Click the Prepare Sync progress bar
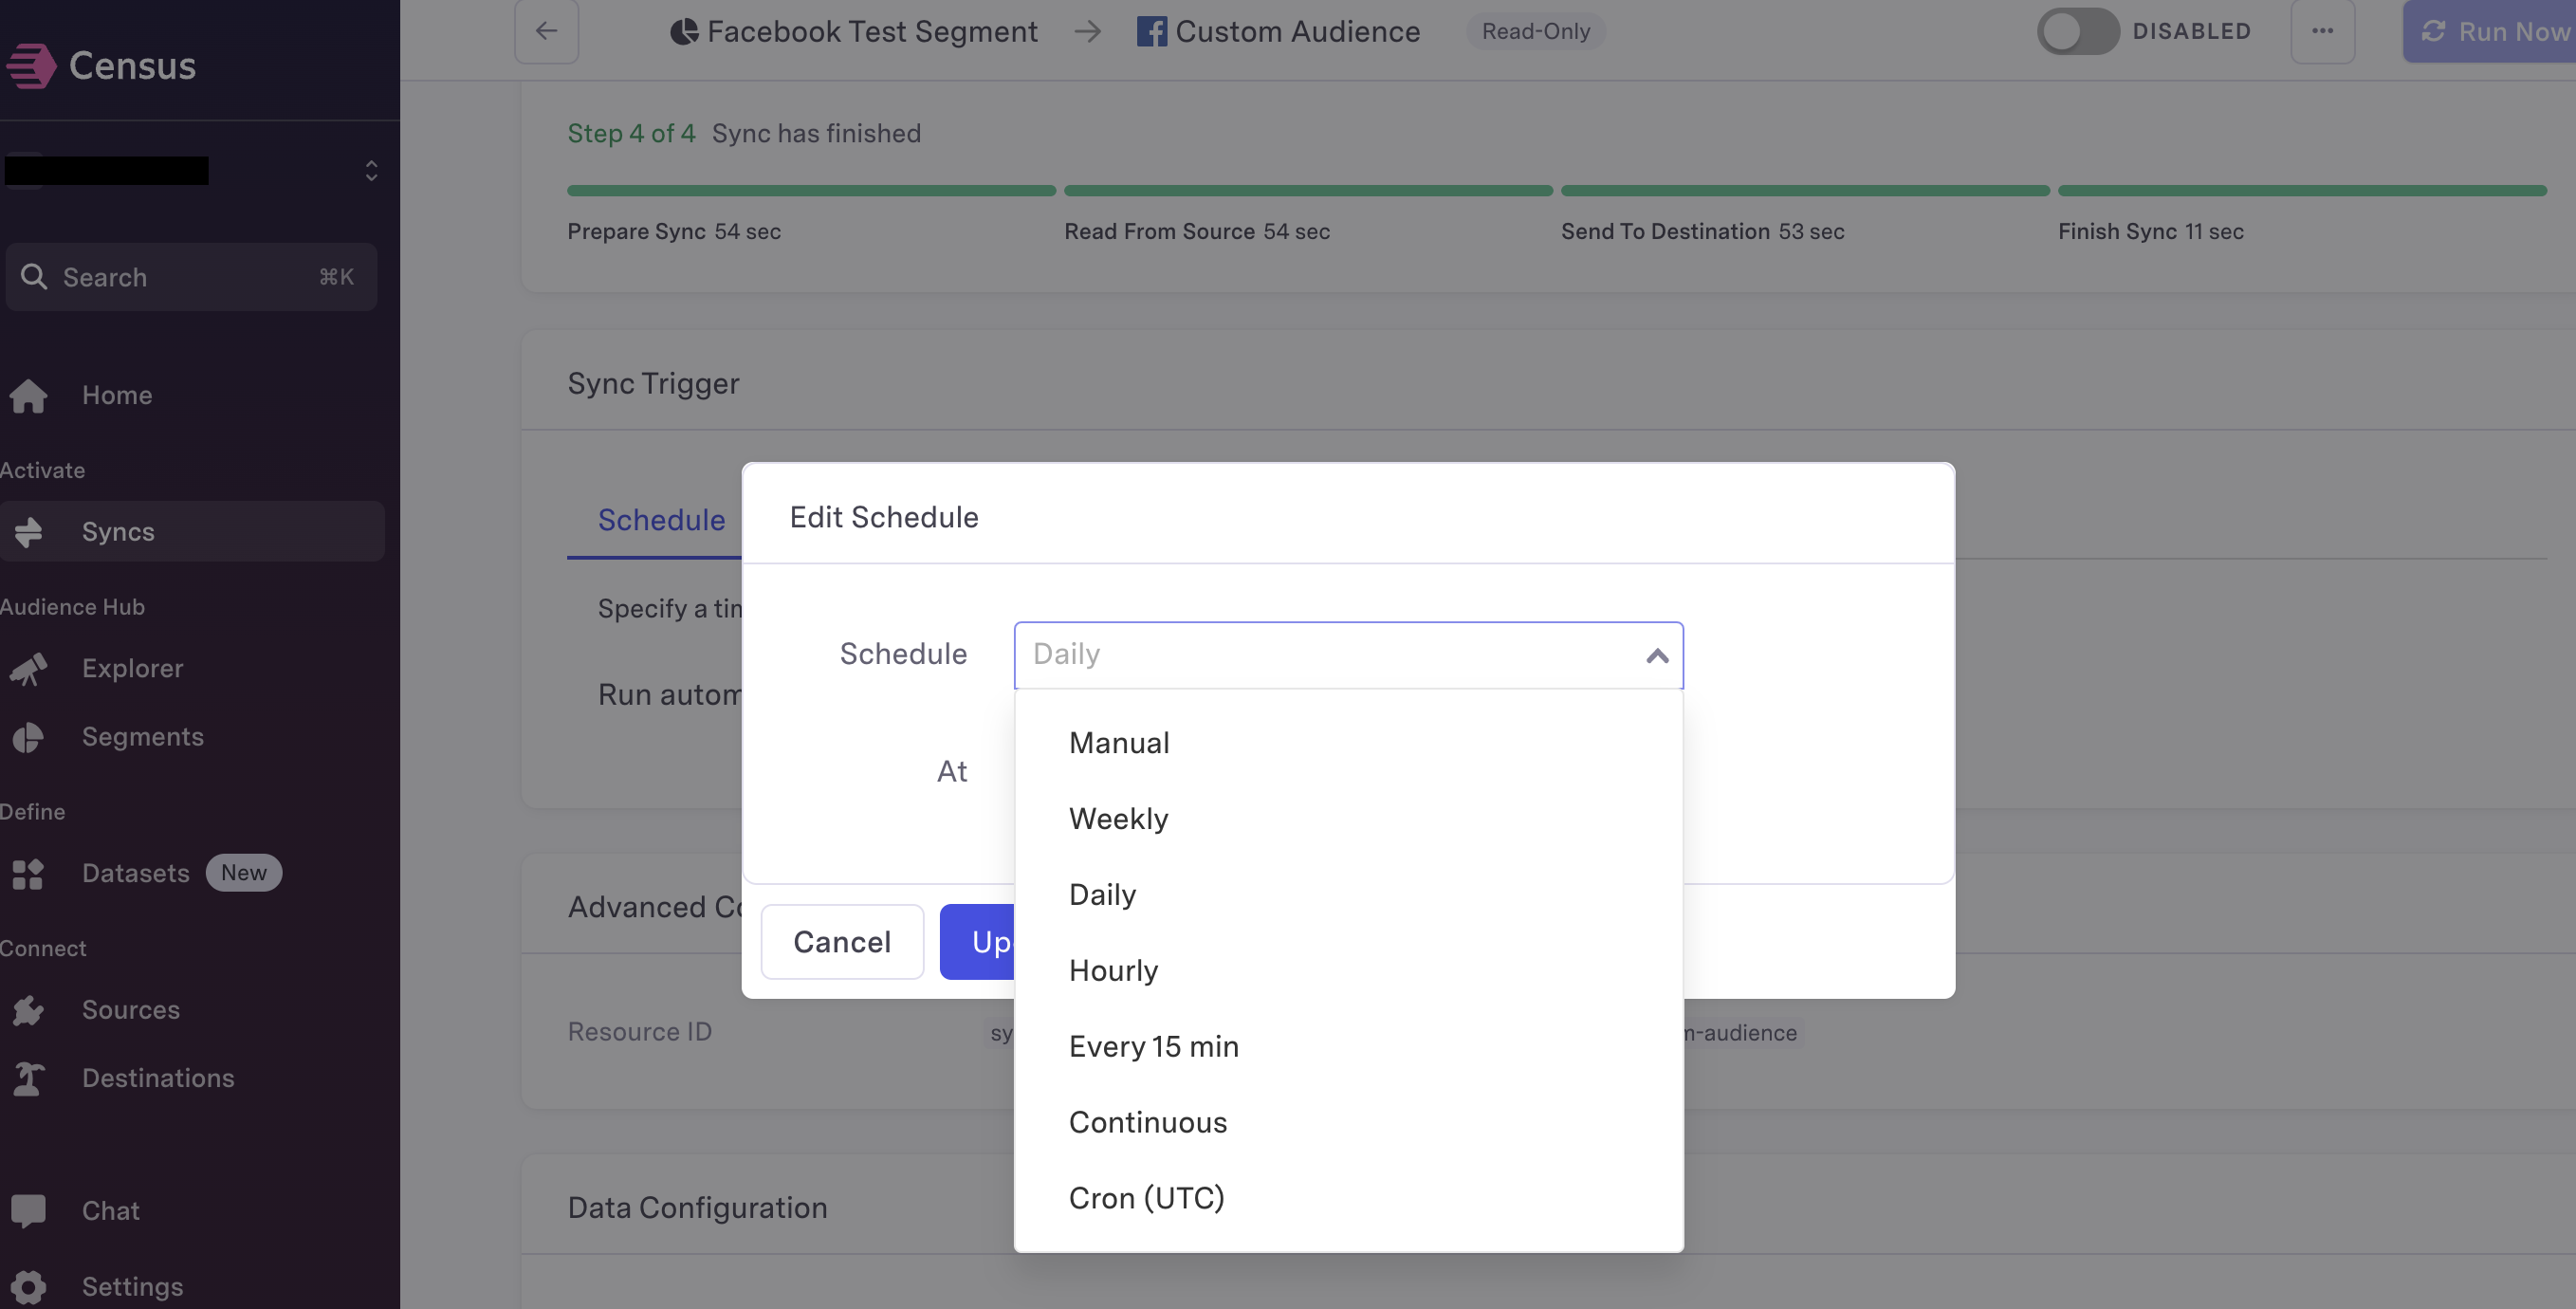Image resolution: width=2576 pixels, height=1309 pixels. (x=811, y=190)
